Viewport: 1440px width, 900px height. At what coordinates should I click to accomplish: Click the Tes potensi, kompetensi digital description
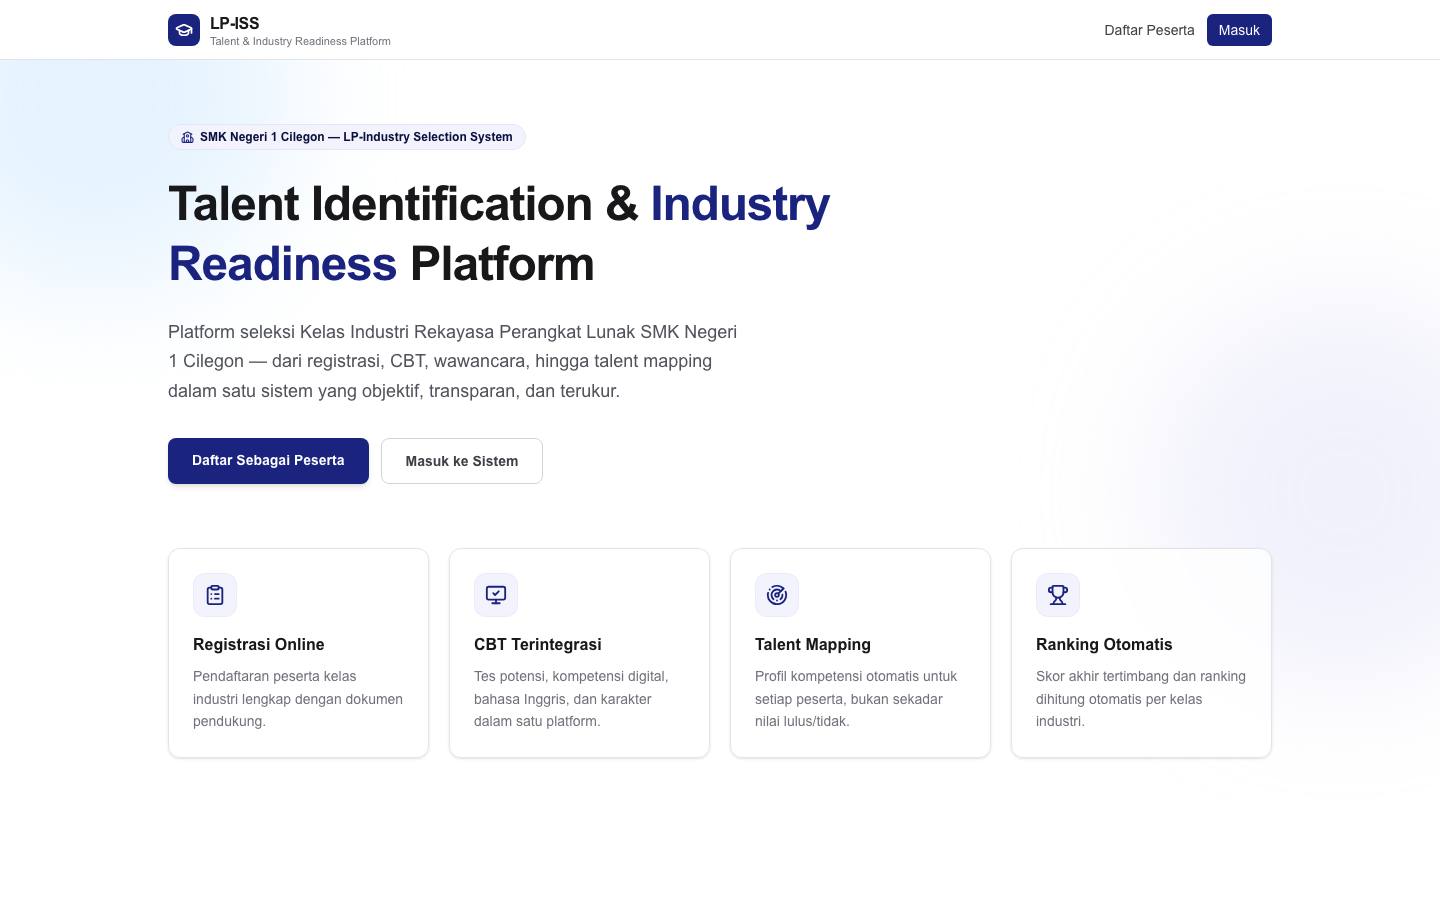coord(571,699)
